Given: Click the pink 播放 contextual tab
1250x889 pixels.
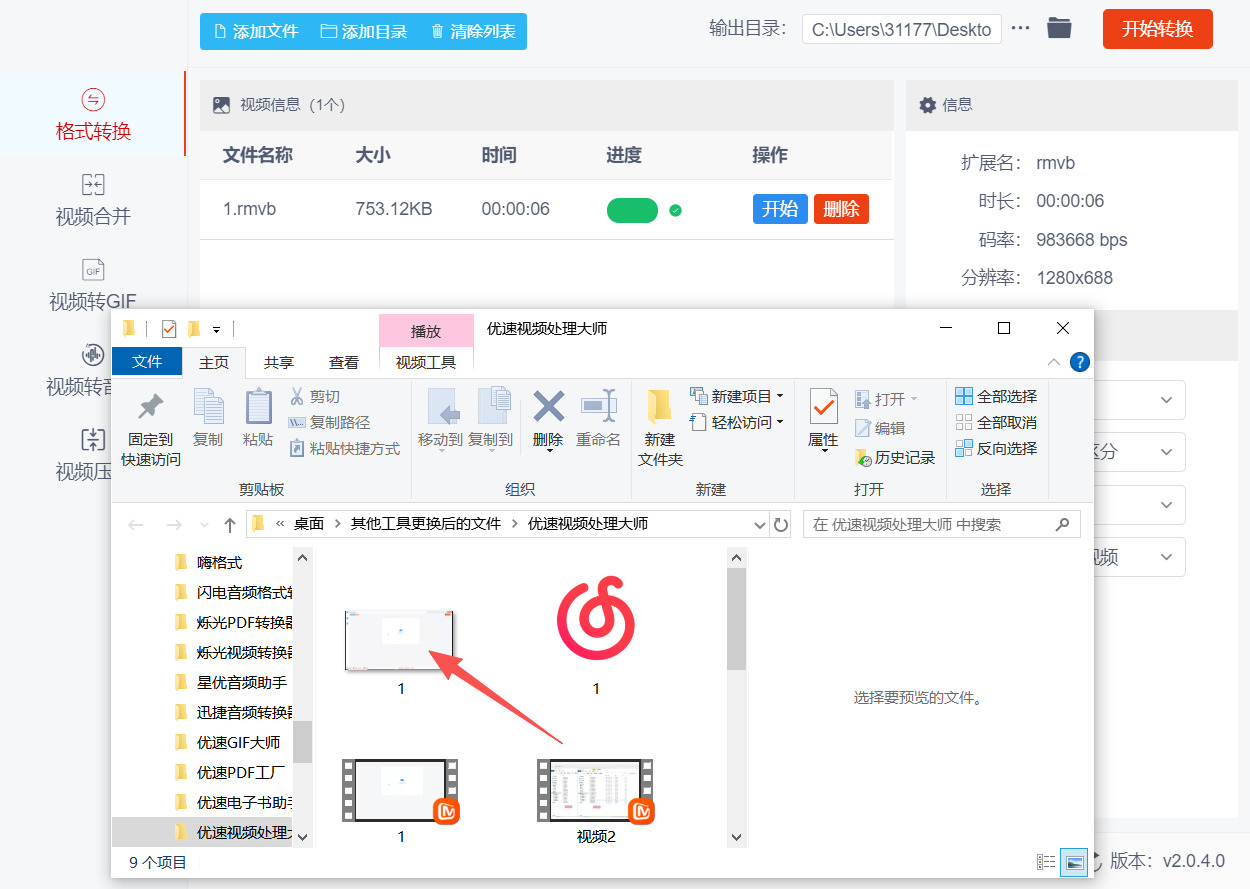Looking at the screenshot, I should click(x=426, y=331).
